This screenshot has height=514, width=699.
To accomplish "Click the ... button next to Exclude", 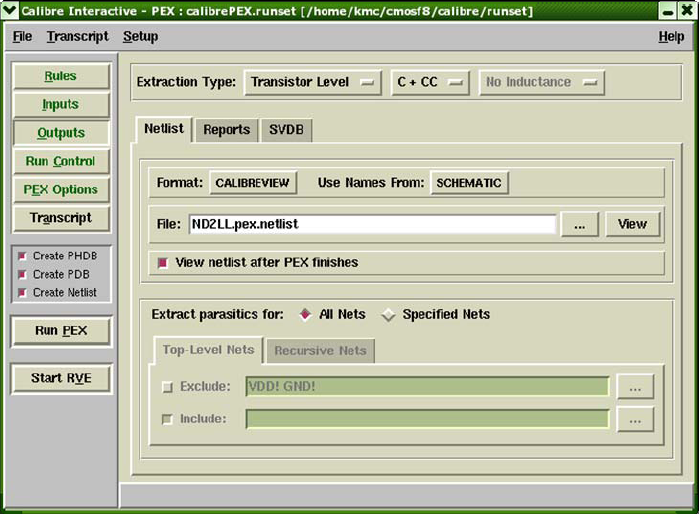I will pos(635,387).
